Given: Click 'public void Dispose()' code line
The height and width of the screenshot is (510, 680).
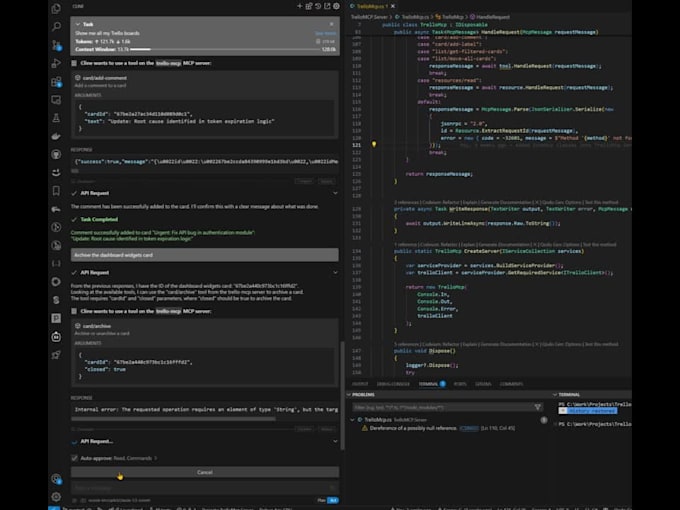Looking at the screenshot, I should click(425, 351).
